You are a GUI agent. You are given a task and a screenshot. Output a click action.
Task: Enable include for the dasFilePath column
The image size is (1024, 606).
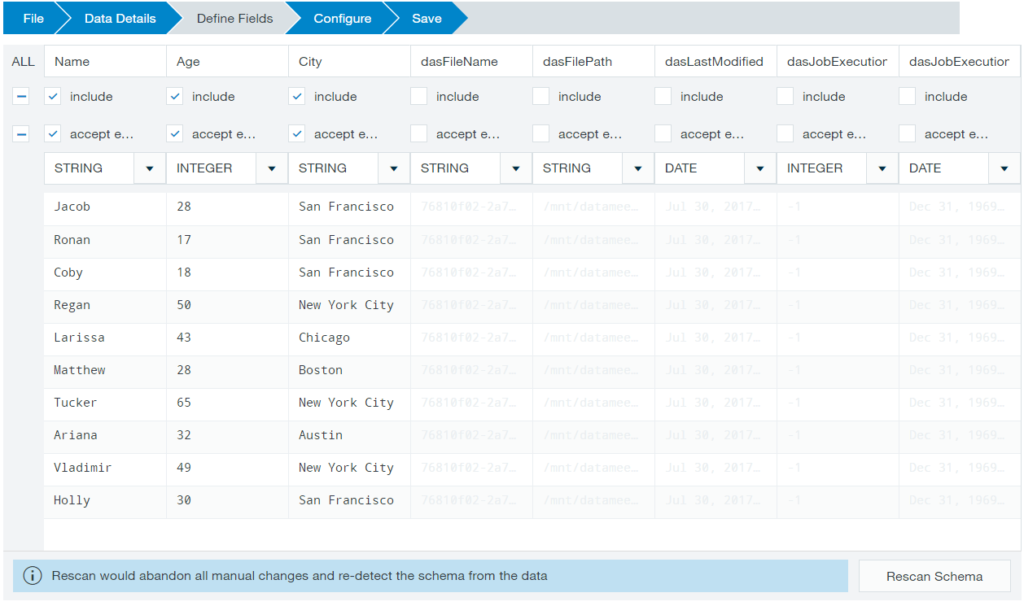540,96
